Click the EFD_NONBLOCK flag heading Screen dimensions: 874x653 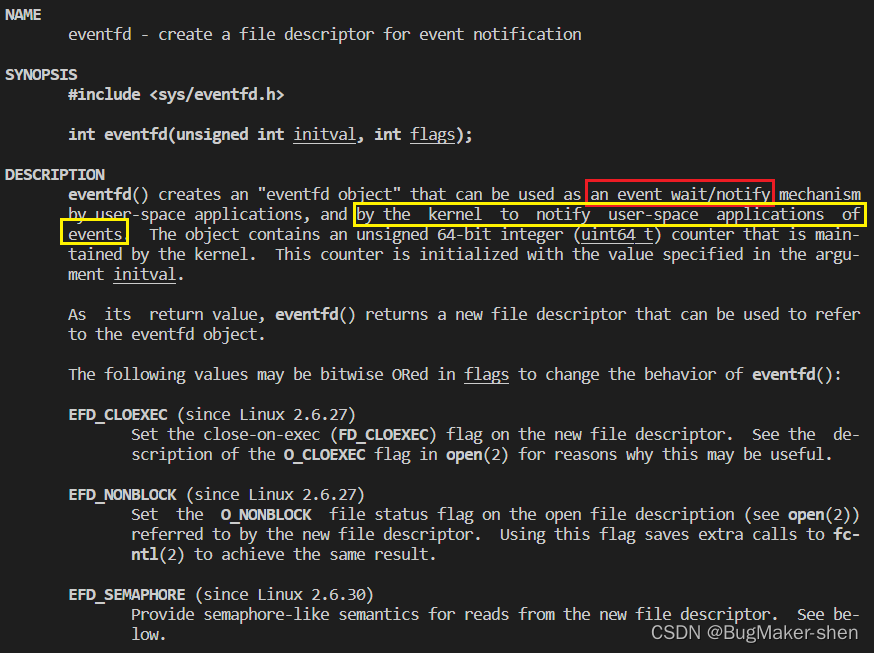(122, 495)
